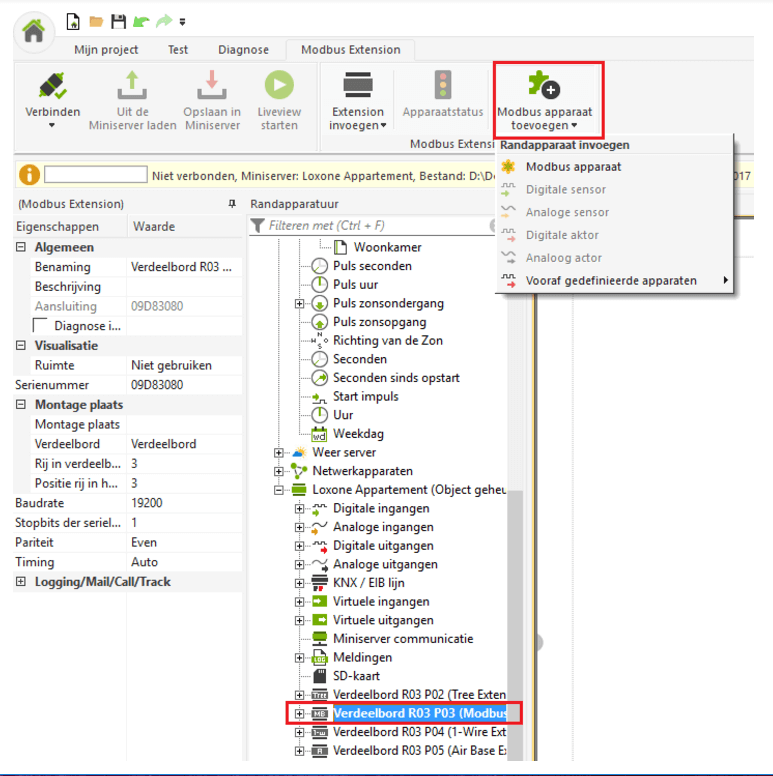Start Liveview with the play icon
773x776 pixels.
click(279, 86)
